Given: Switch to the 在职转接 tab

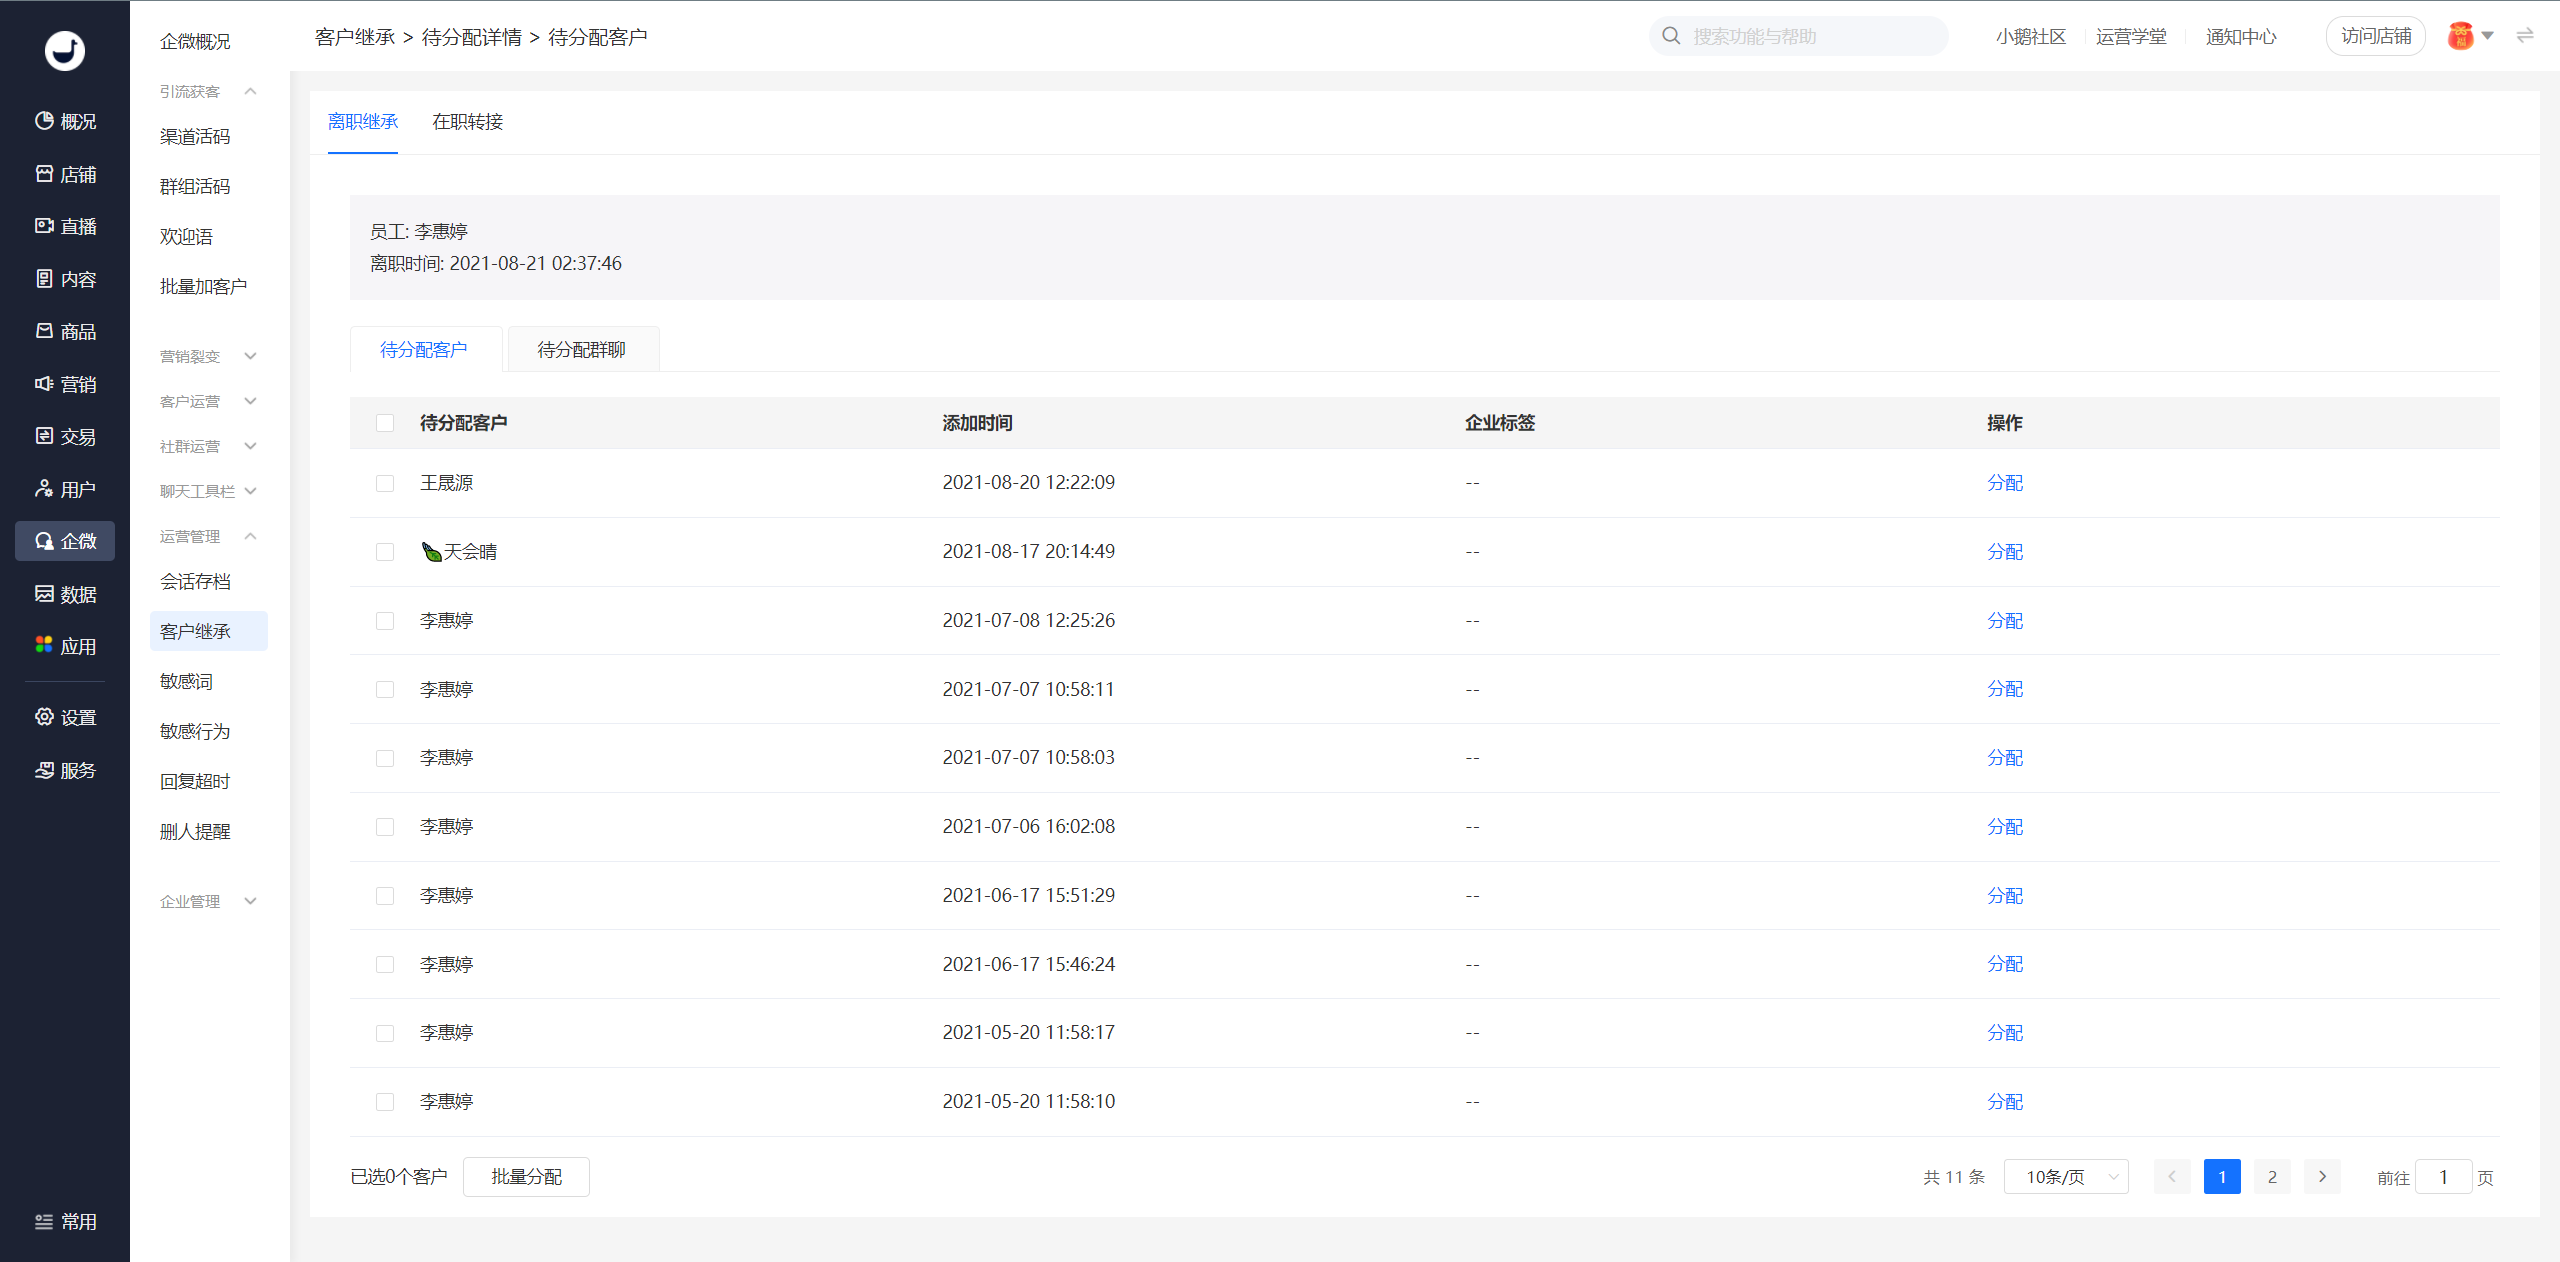Looking at the screenshot, I should coord(467,122).
